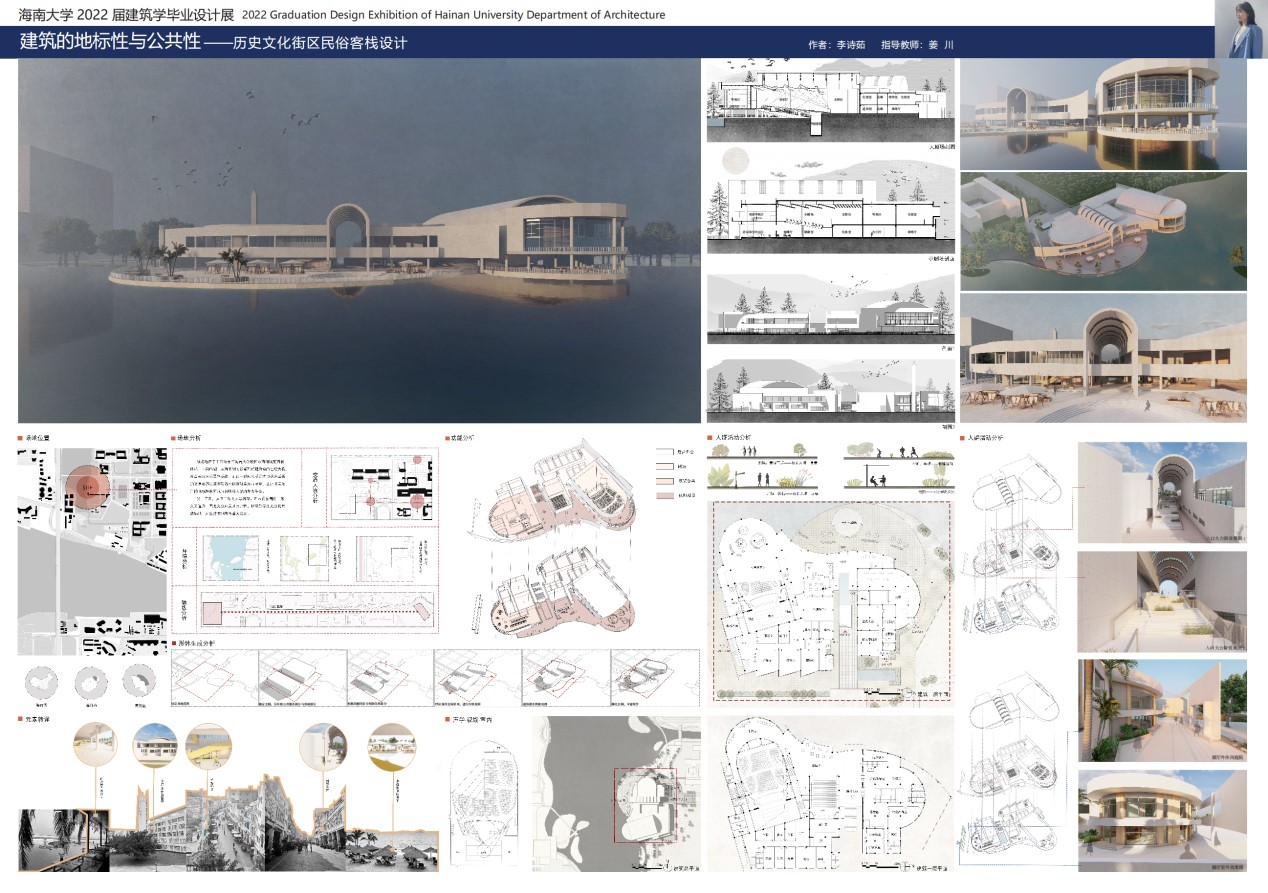The width and height of the screenshot is (1268, 893).
Task: Click the English exhibition title in header
Action: 453,16
